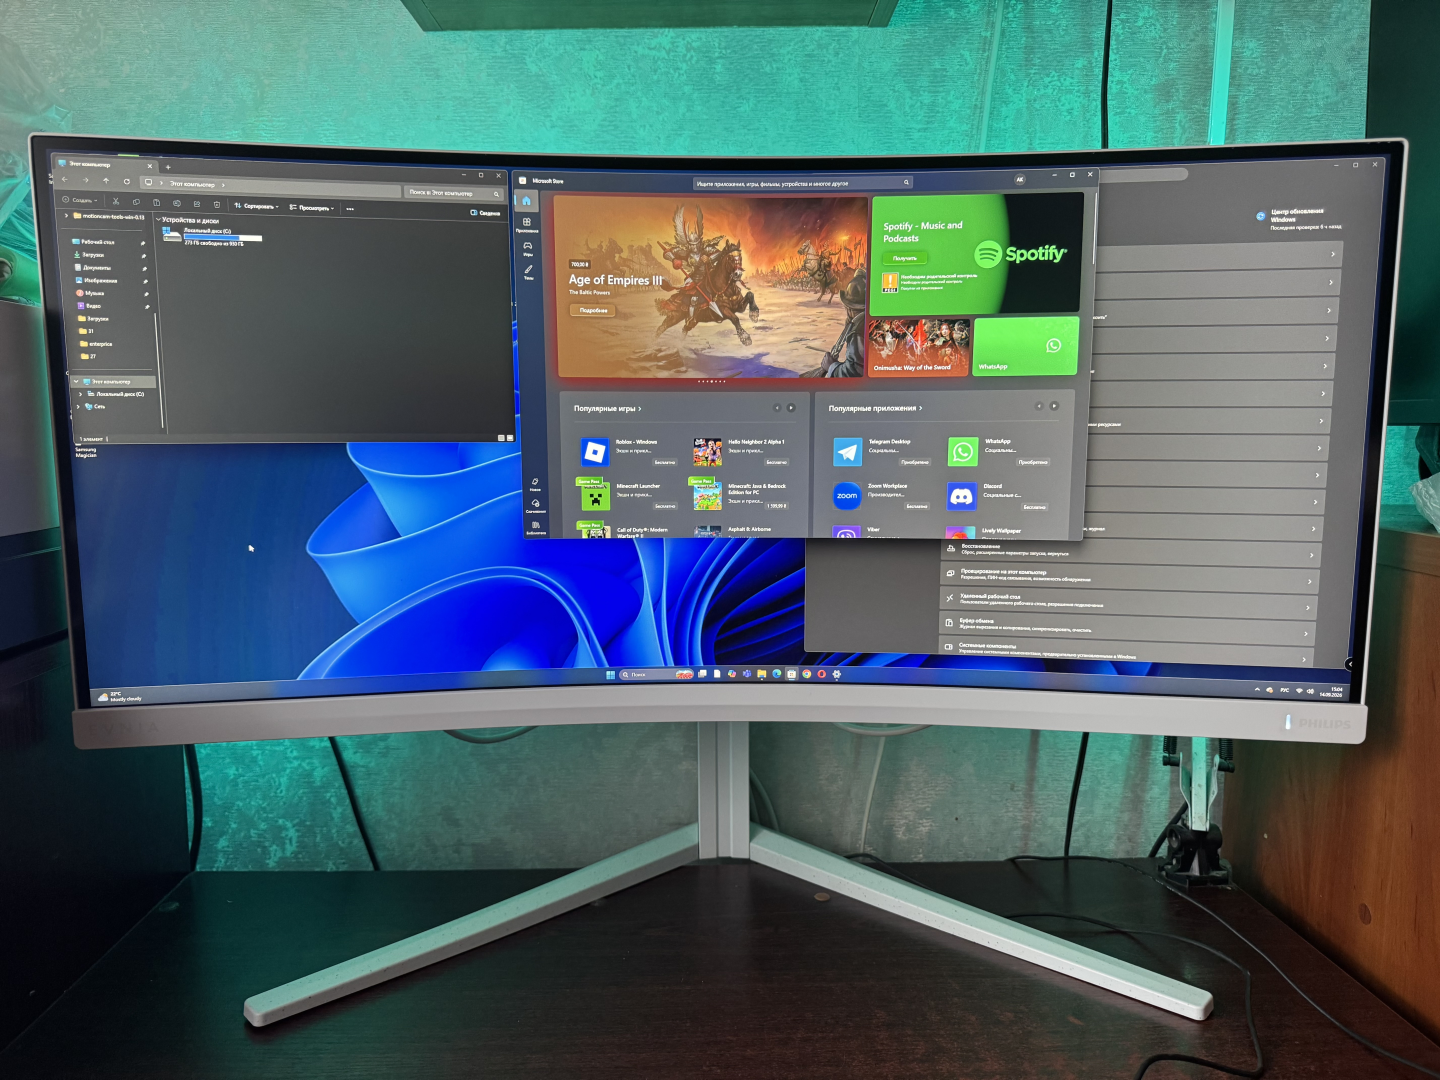Viewport: 1440px width, 1080px height.
Task: Refresh the File Explorer view
Action: [126, 182]
